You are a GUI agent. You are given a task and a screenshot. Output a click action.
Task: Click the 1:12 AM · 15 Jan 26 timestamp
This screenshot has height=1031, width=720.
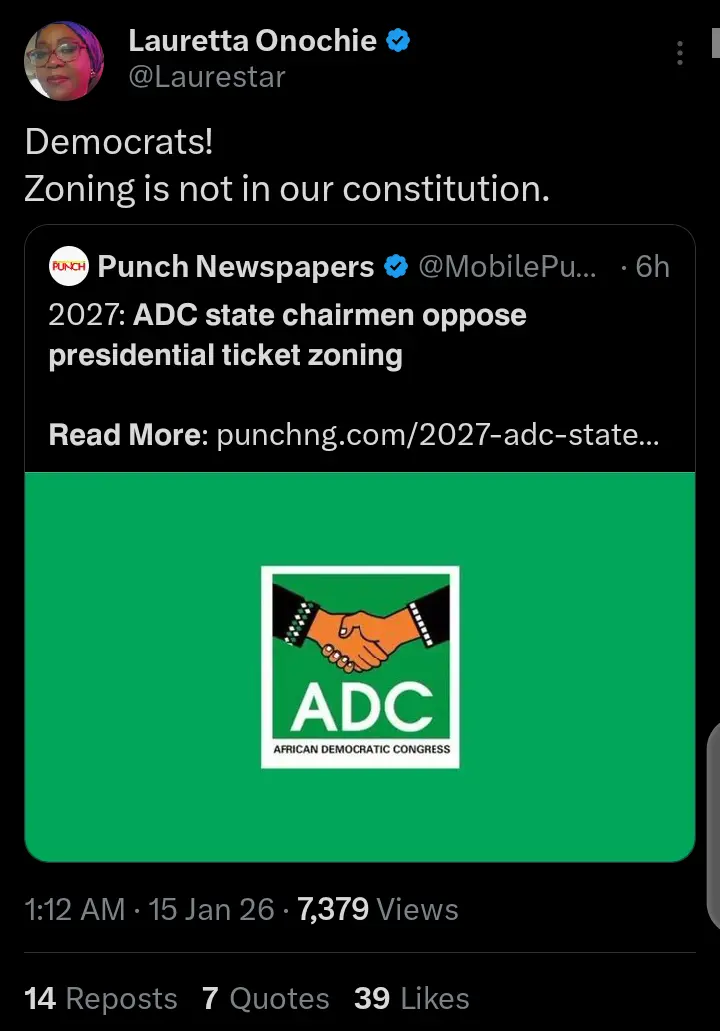[x=149, y=909]
